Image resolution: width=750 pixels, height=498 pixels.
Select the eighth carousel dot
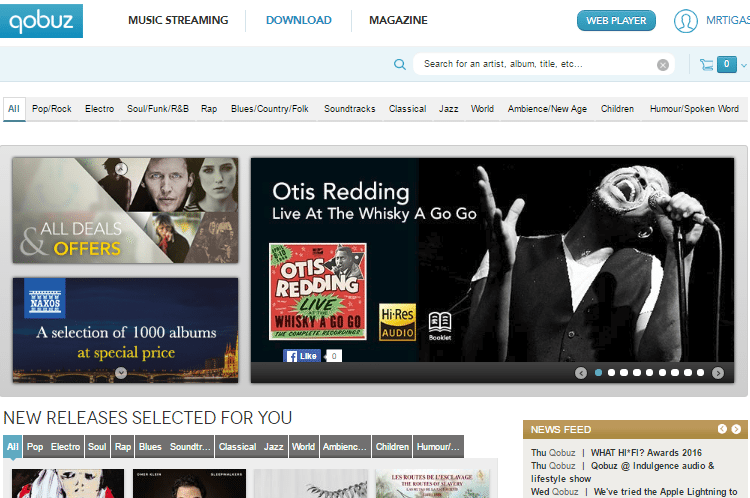click(688, 373)
